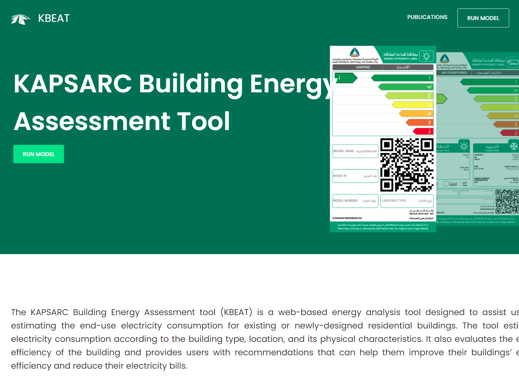This screenshot has height=380, width=519.
Task: Open the PUBLICATIONS menu link
Action: coord(427,17)
